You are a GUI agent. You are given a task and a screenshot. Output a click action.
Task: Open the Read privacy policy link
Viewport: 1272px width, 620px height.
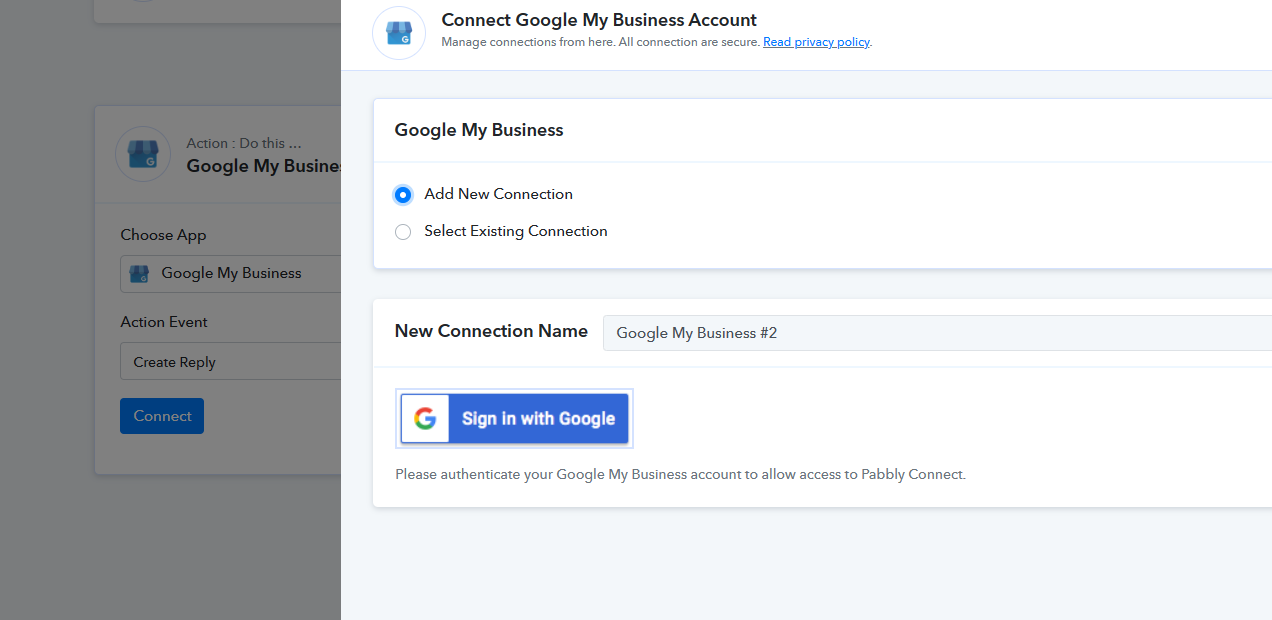coord(816,42)
